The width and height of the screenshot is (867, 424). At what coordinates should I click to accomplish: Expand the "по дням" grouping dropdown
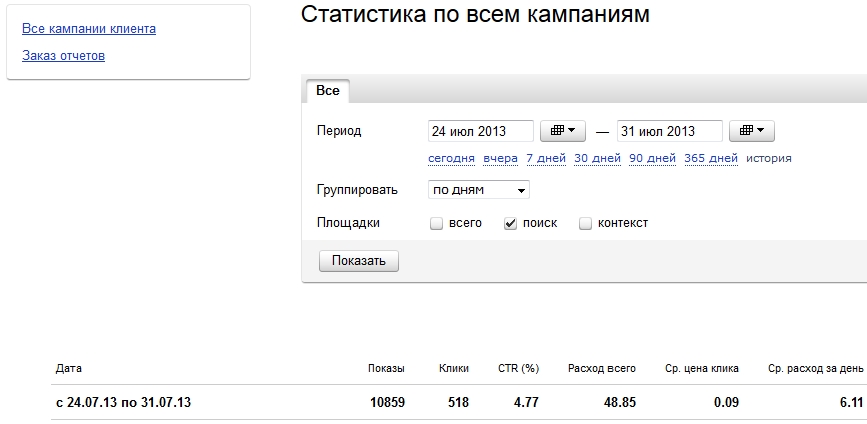479,190
